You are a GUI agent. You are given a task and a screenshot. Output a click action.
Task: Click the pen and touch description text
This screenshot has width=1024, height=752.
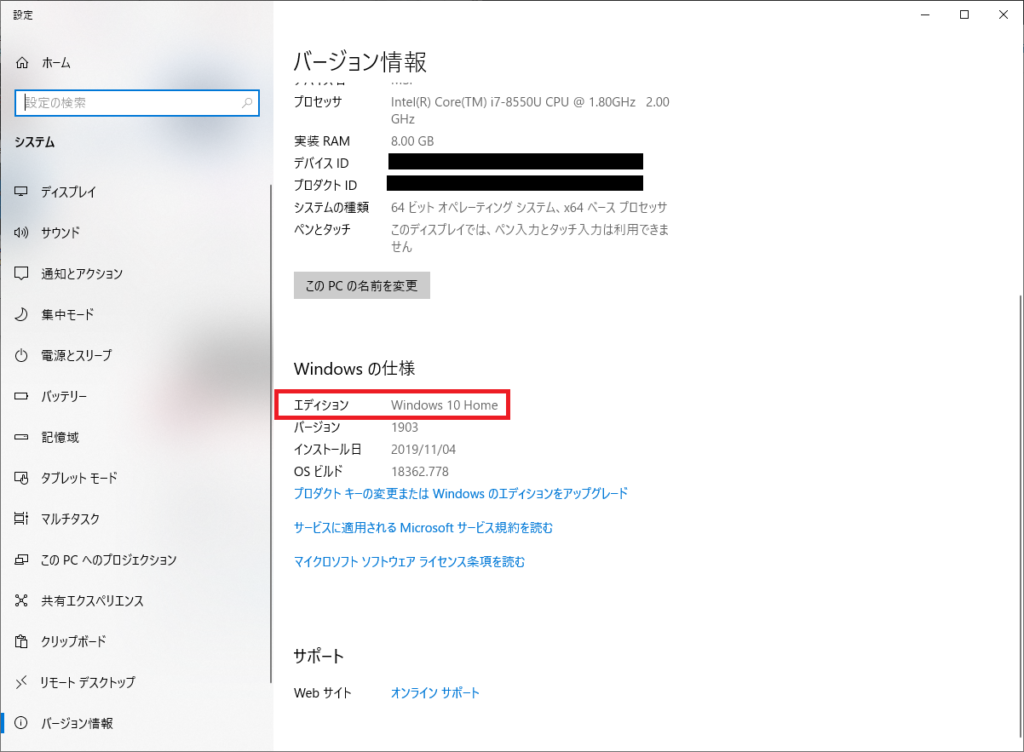coord(530,238)
